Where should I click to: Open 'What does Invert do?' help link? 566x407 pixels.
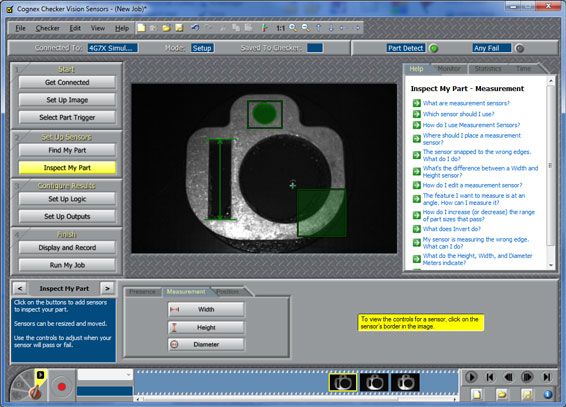click(x=452, y=229)
